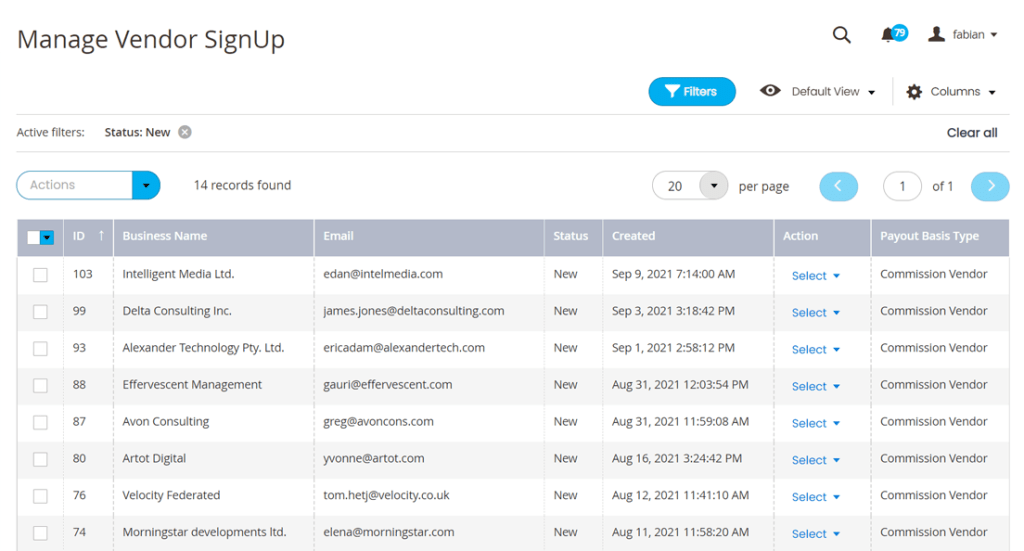The image size is (1024, 551).
Task: Click the current page number field
Action: [902, 186]
